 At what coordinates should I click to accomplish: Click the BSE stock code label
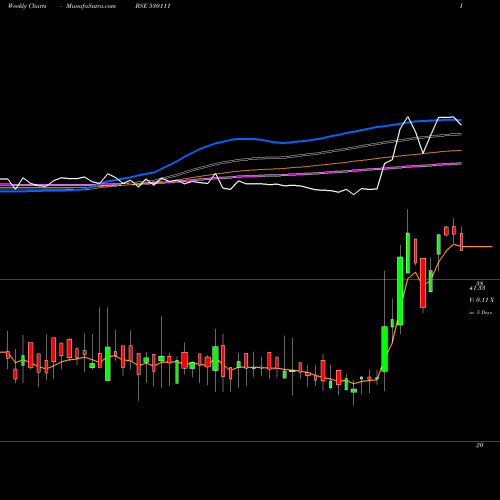153,6
